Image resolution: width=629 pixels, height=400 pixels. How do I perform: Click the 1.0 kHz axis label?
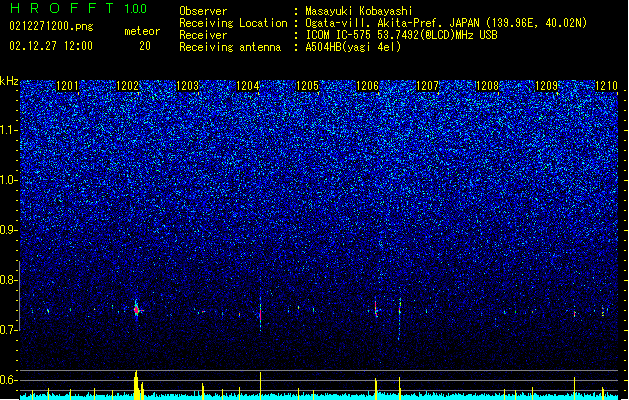9,180
